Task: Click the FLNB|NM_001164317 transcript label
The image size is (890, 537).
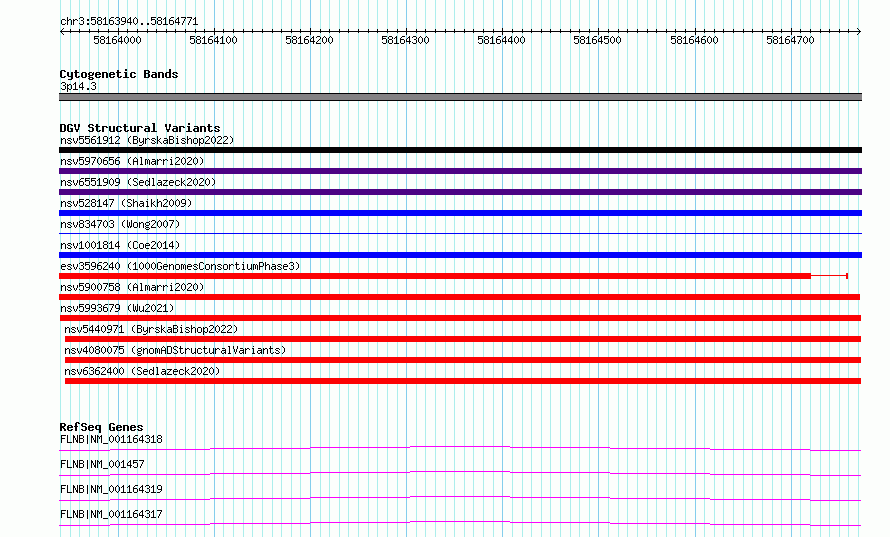Action: (111, 514)
